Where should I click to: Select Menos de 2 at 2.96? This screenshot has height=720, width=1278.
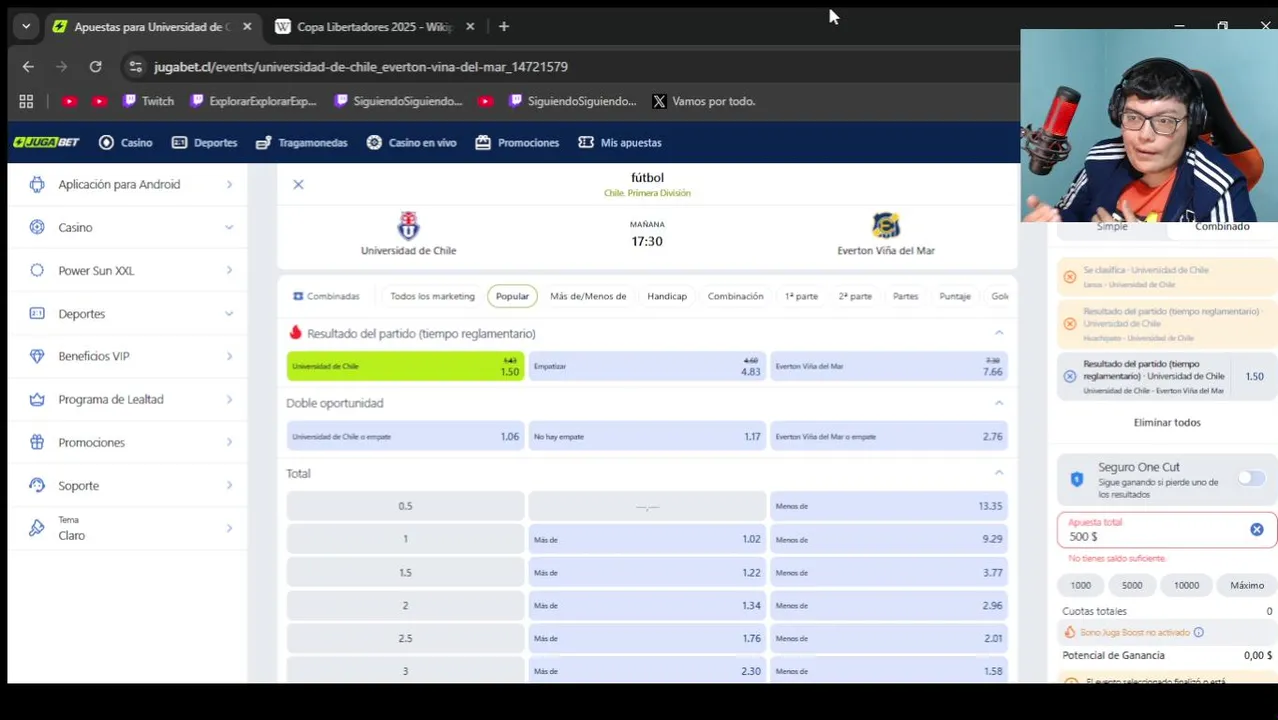(x=889, y=605)
